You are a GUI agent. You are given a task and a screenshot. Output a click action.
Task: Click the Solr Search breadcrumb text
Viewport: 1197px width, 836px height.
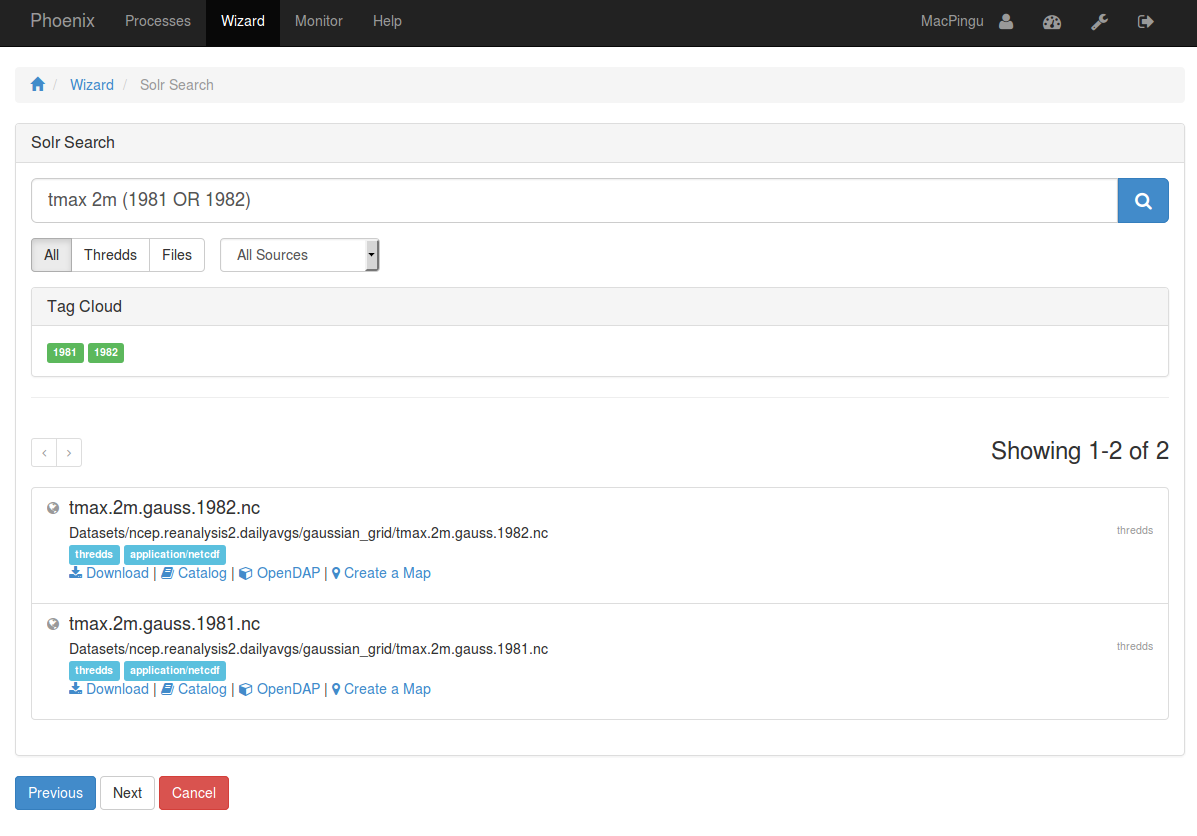point(176,85)
